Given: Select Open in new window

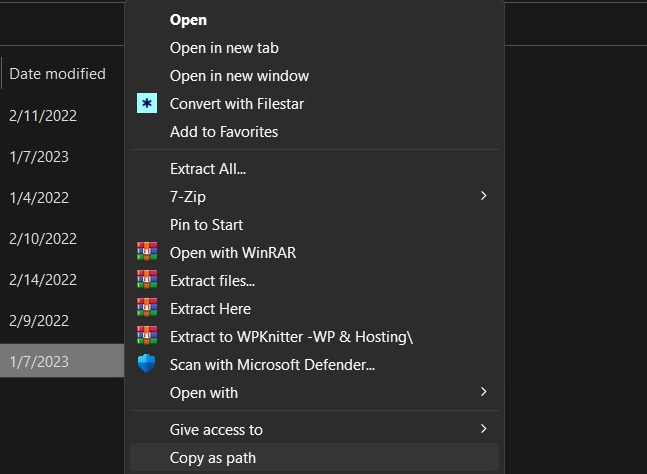Looking at the screenshot, I should (x=239, y=76).
